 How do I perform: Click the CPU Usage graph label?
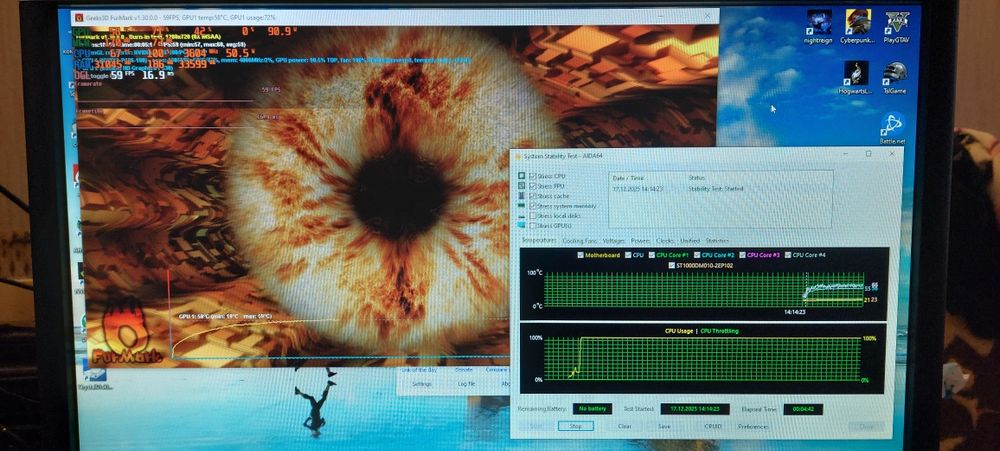click(679, 331)
